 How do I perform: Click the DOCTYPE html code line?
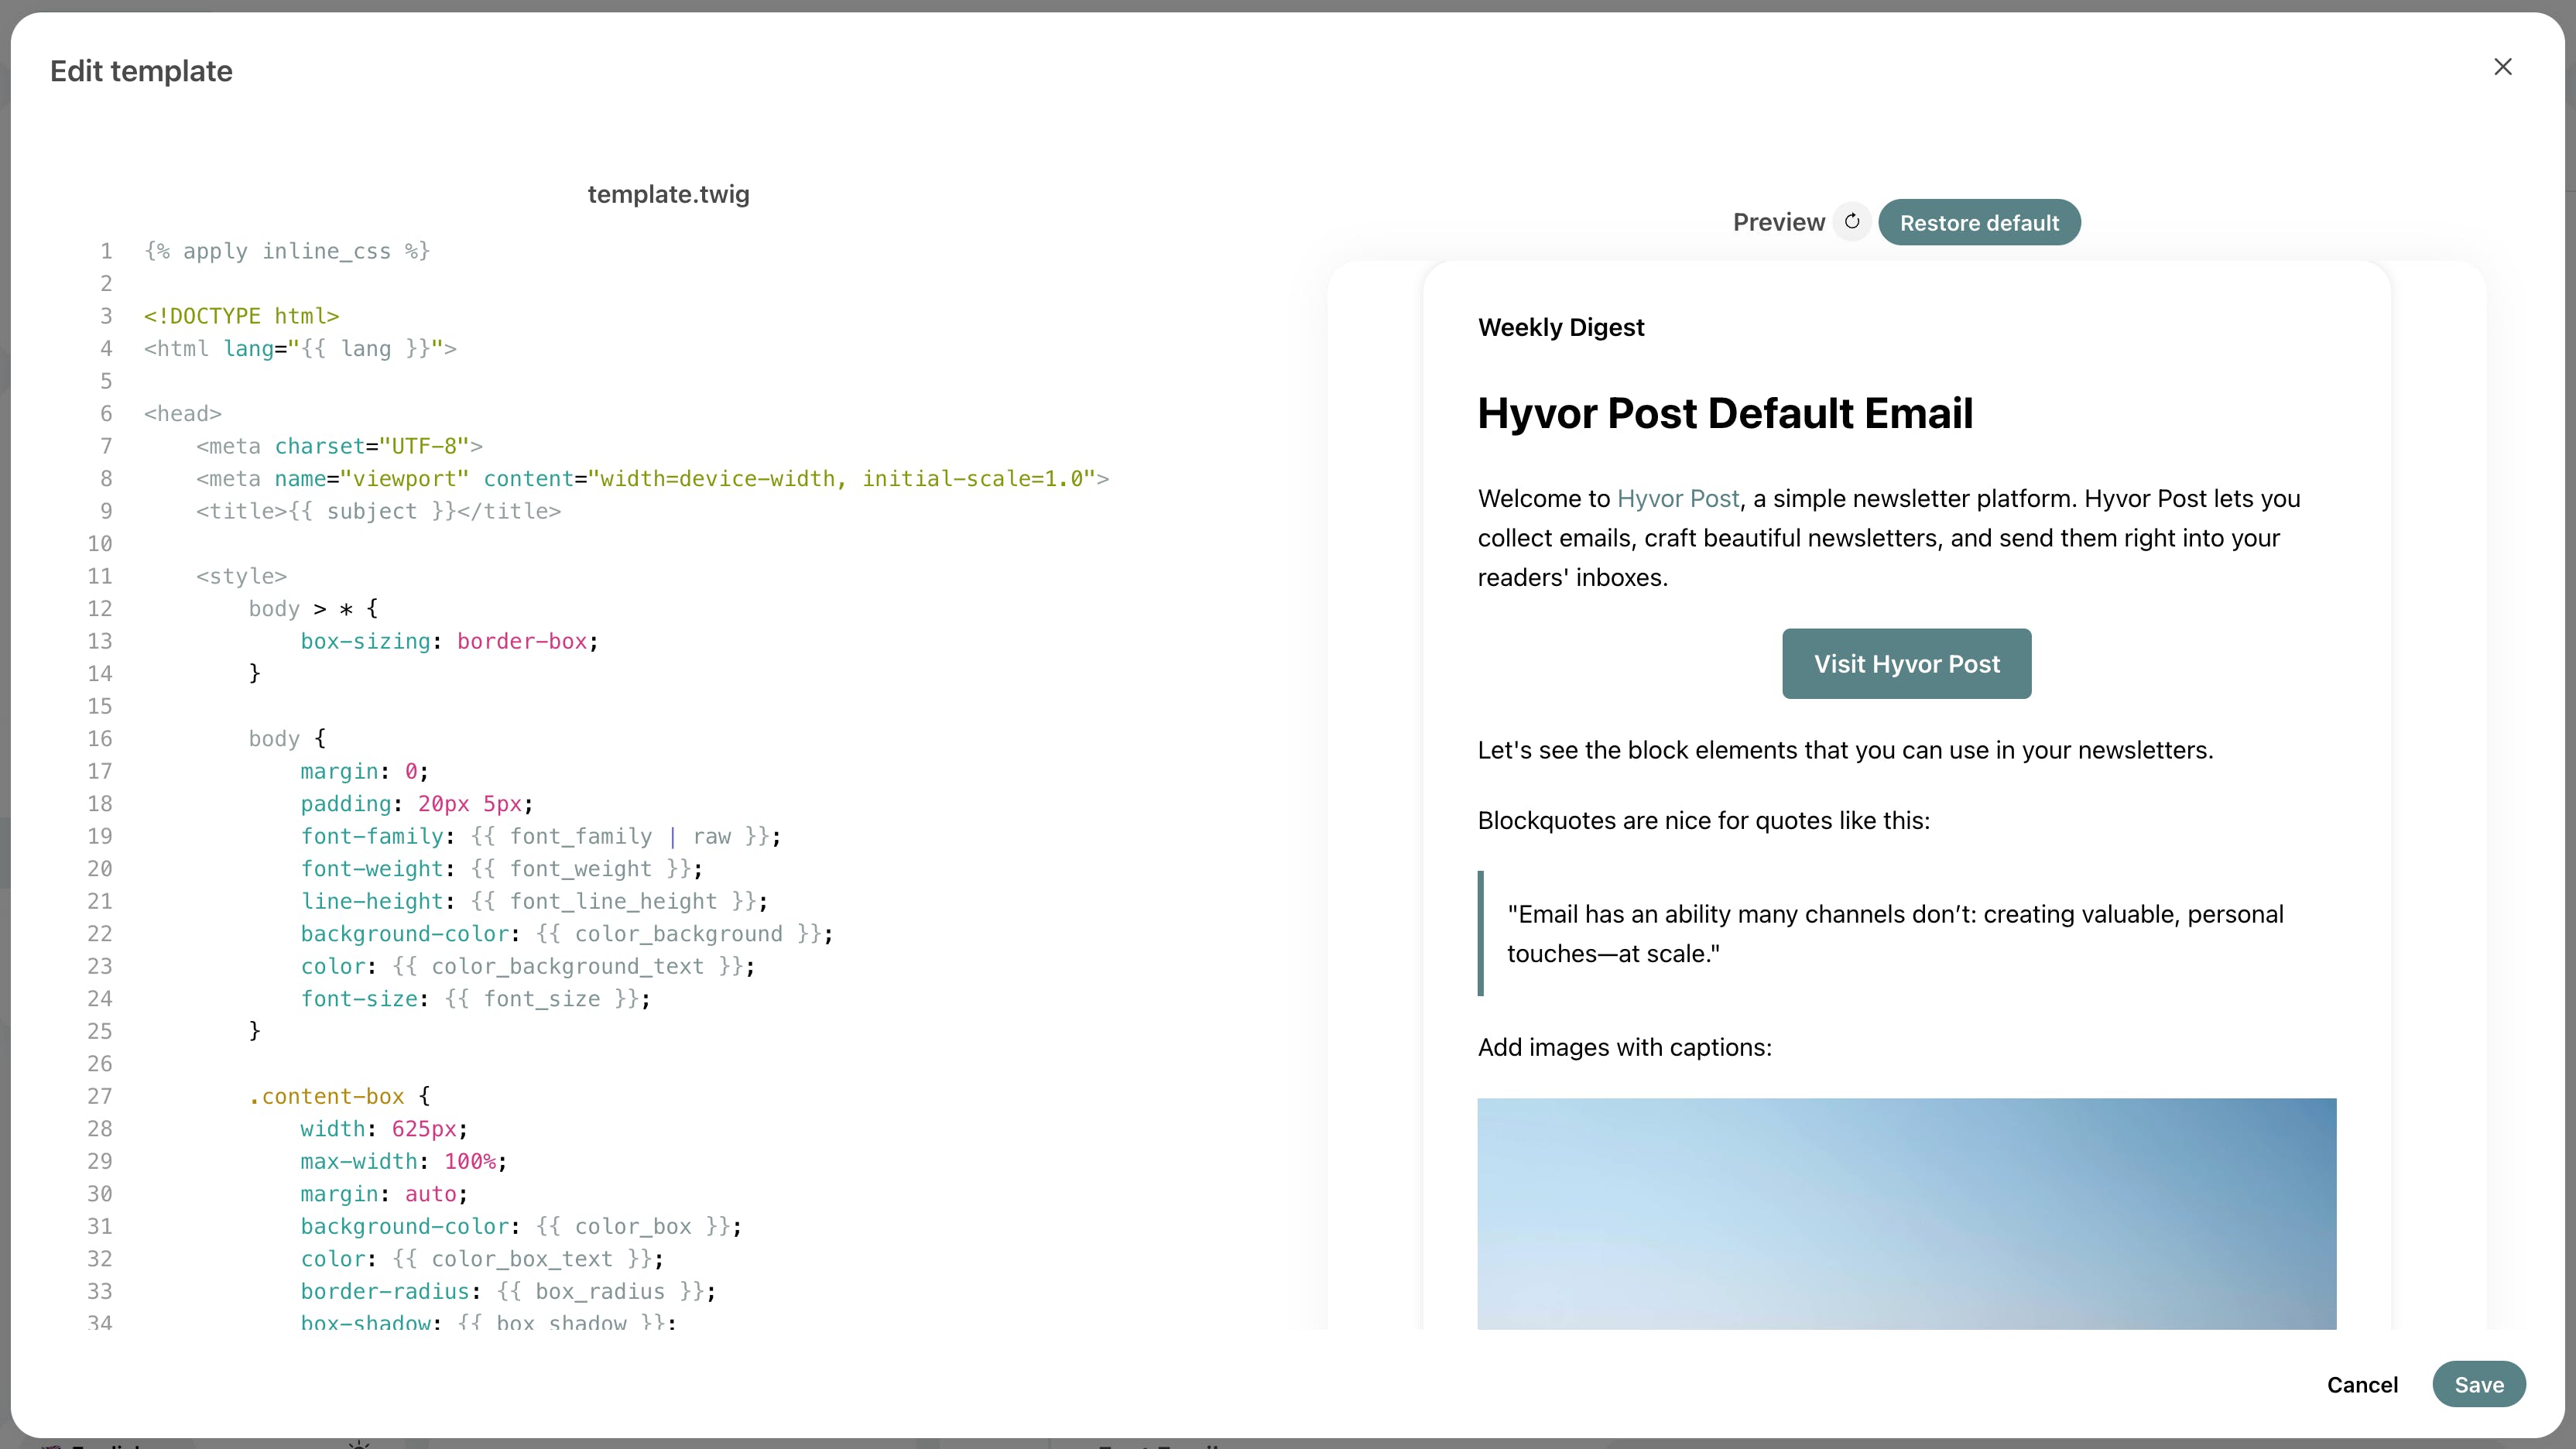[241, 316]
